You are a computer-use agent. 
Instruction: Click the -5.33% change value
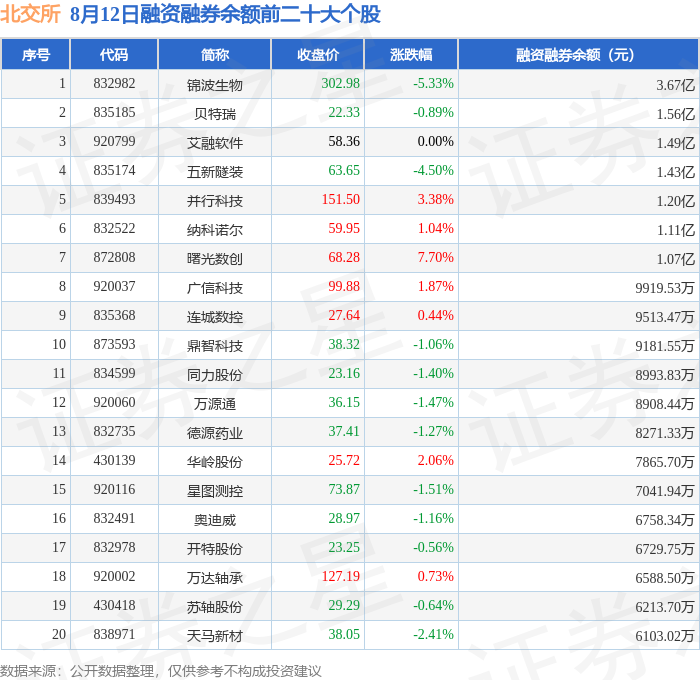tap(433, 83)
